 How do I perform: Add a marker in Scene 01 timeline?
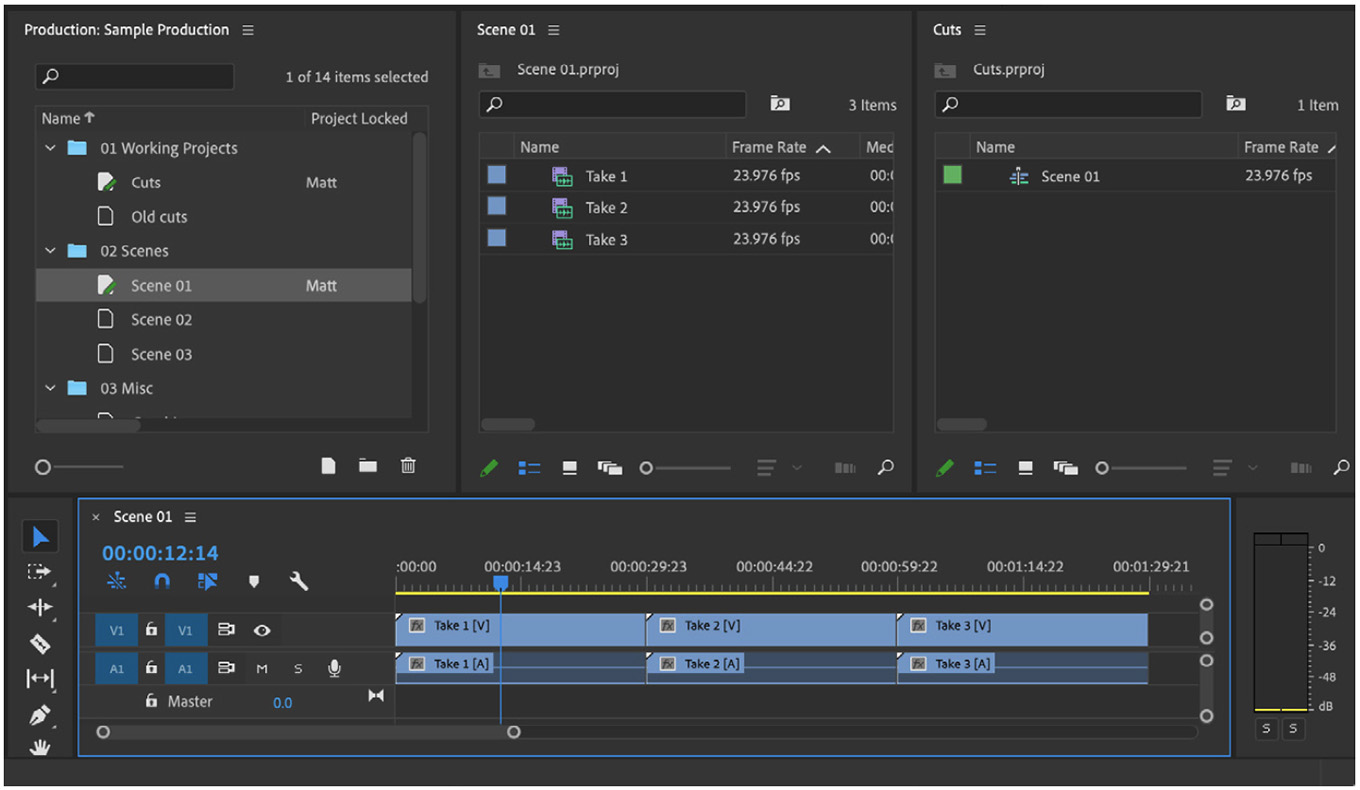tap(254, 581)
